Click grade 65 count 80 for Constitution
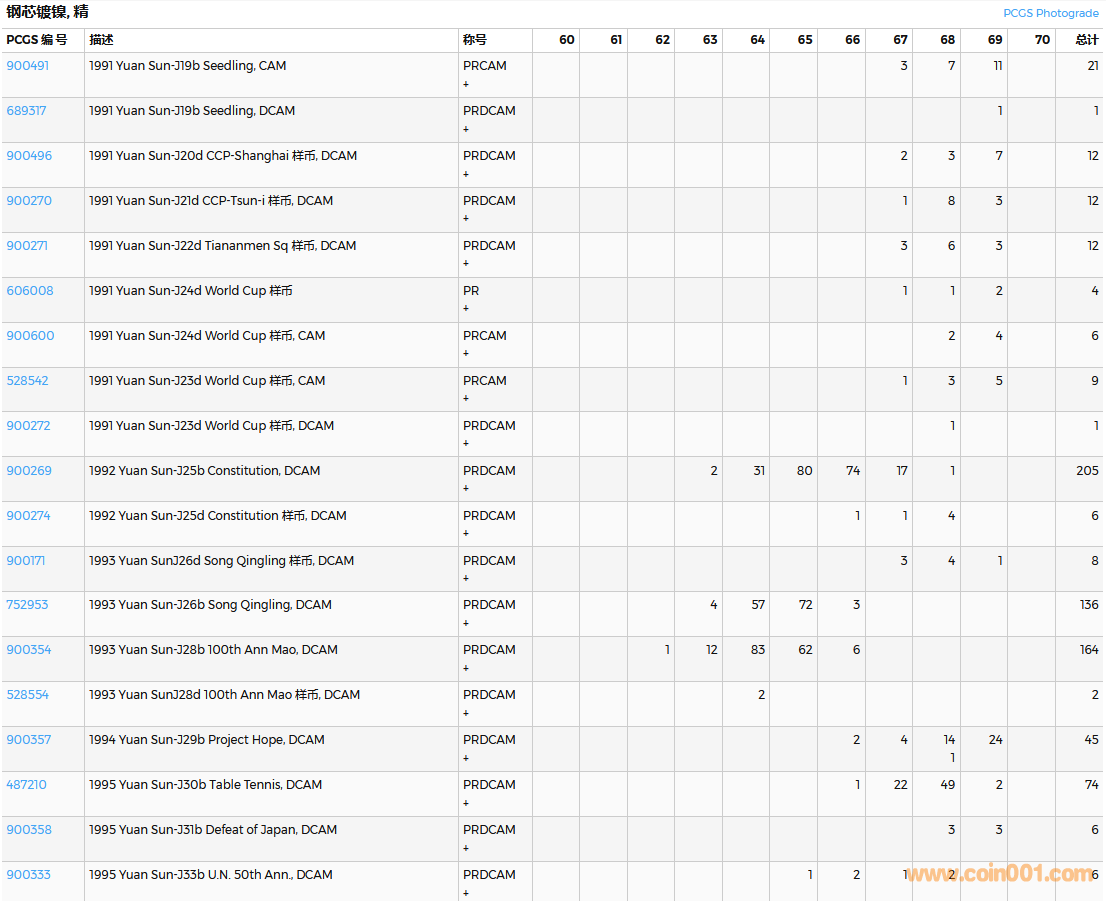This screenshot has height=901, width=1106. coord(804,471)
